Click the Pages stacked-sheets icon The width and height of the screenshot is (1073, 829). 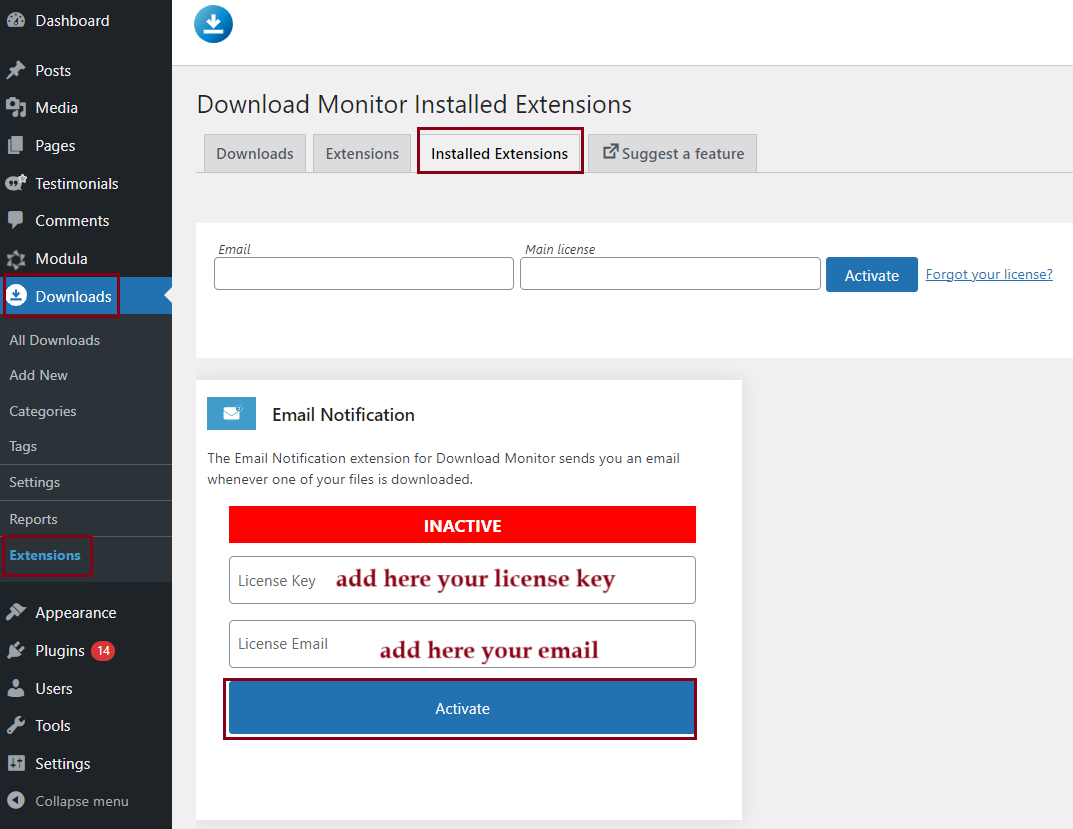coord(16,145)
